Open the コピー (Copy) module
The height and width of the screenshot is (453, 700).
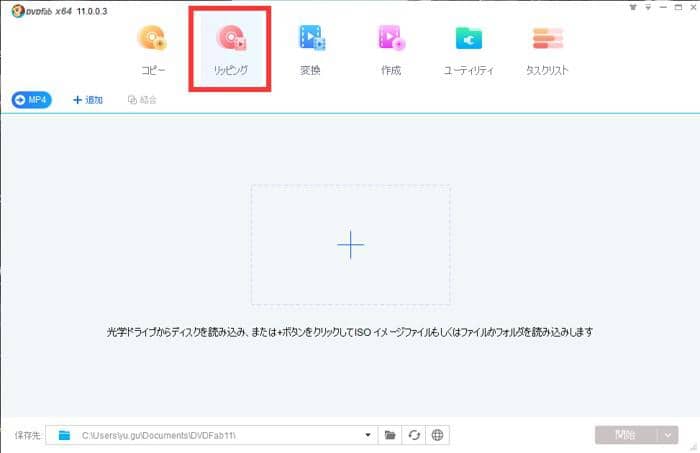(x=153, y=50)
